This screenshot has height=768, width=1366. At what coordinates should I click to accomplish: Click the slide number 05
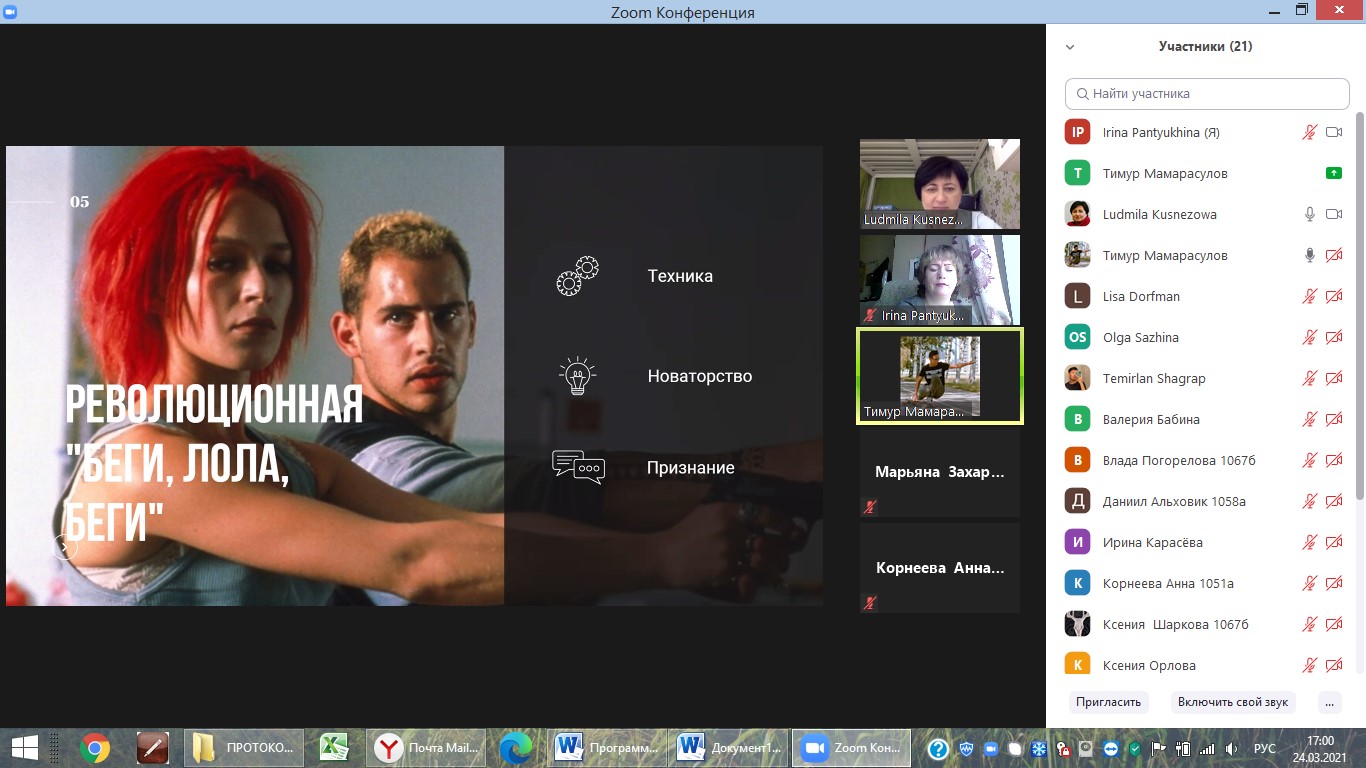[79, 202]
